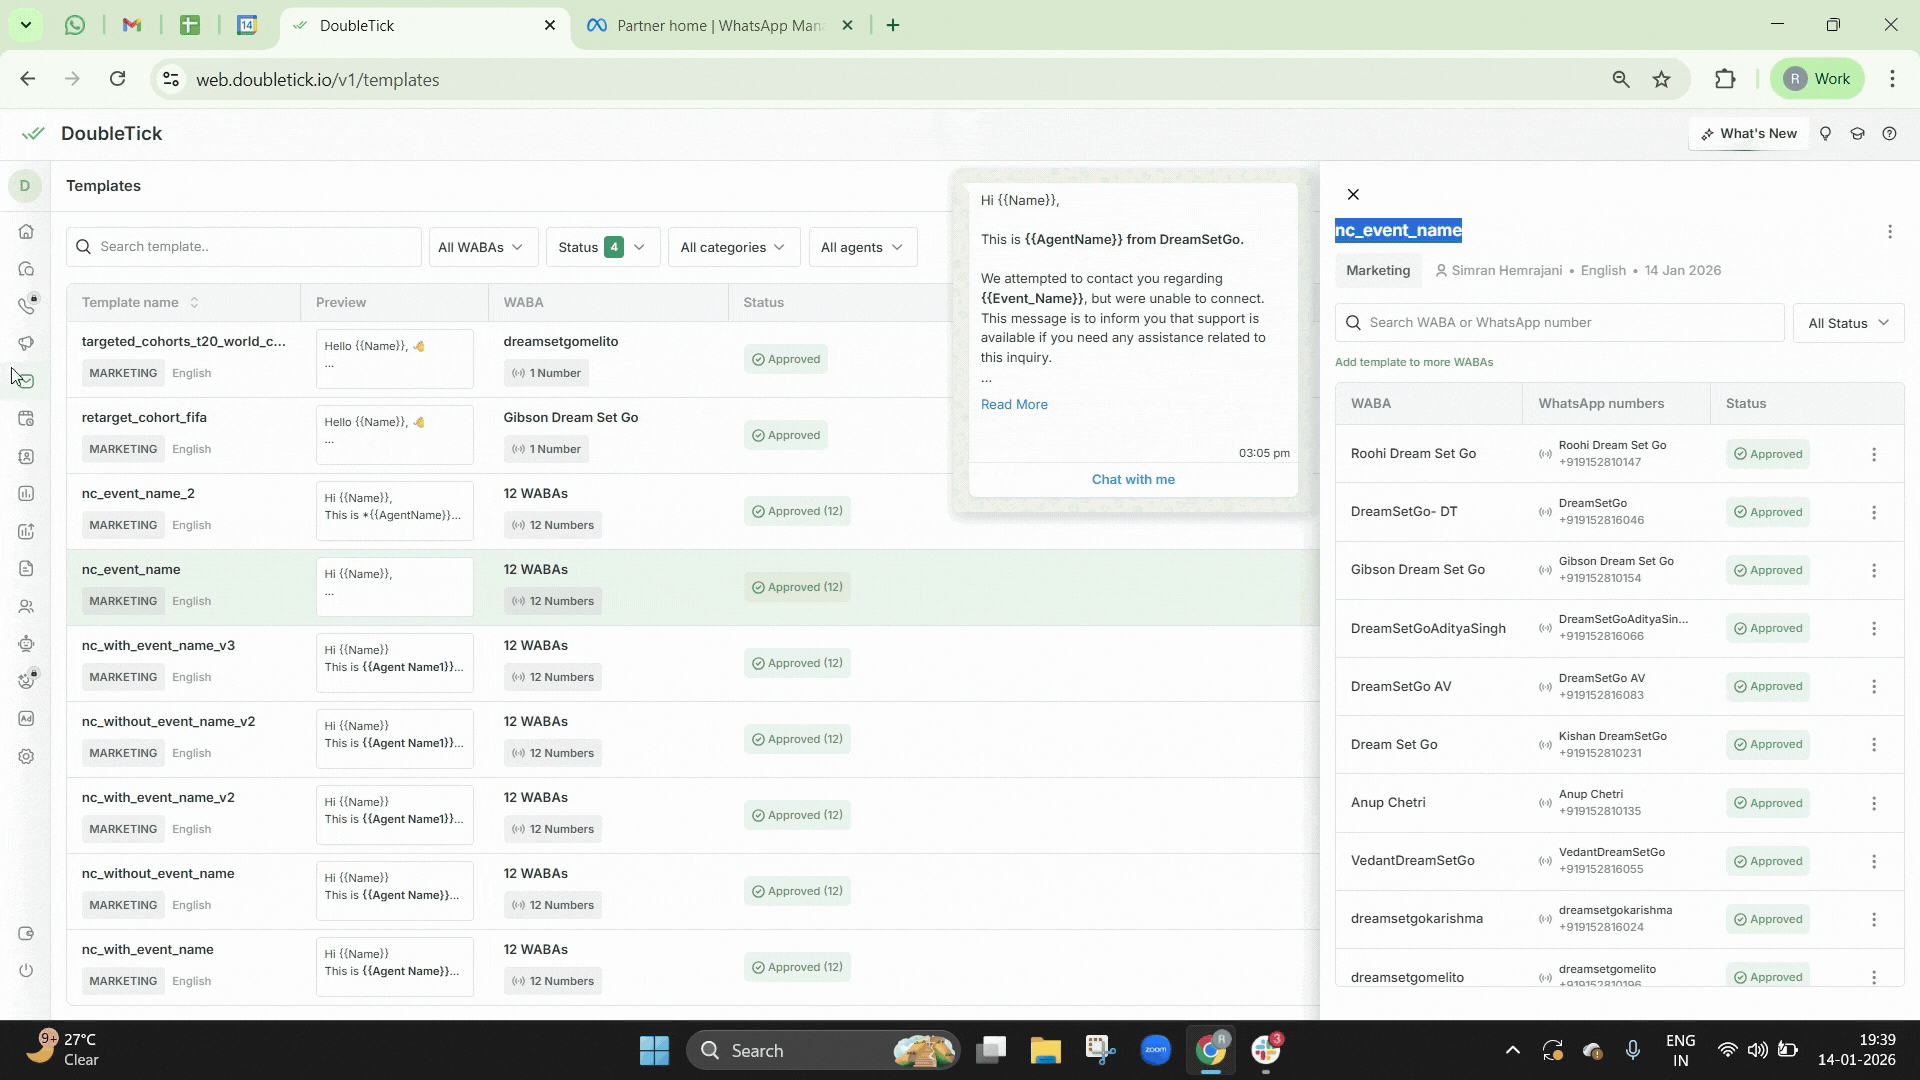Viewport: 1920px width, 1080px height.
Task: Open three-dot menu next to nc_event_name title
Action: pos(1889,232)
